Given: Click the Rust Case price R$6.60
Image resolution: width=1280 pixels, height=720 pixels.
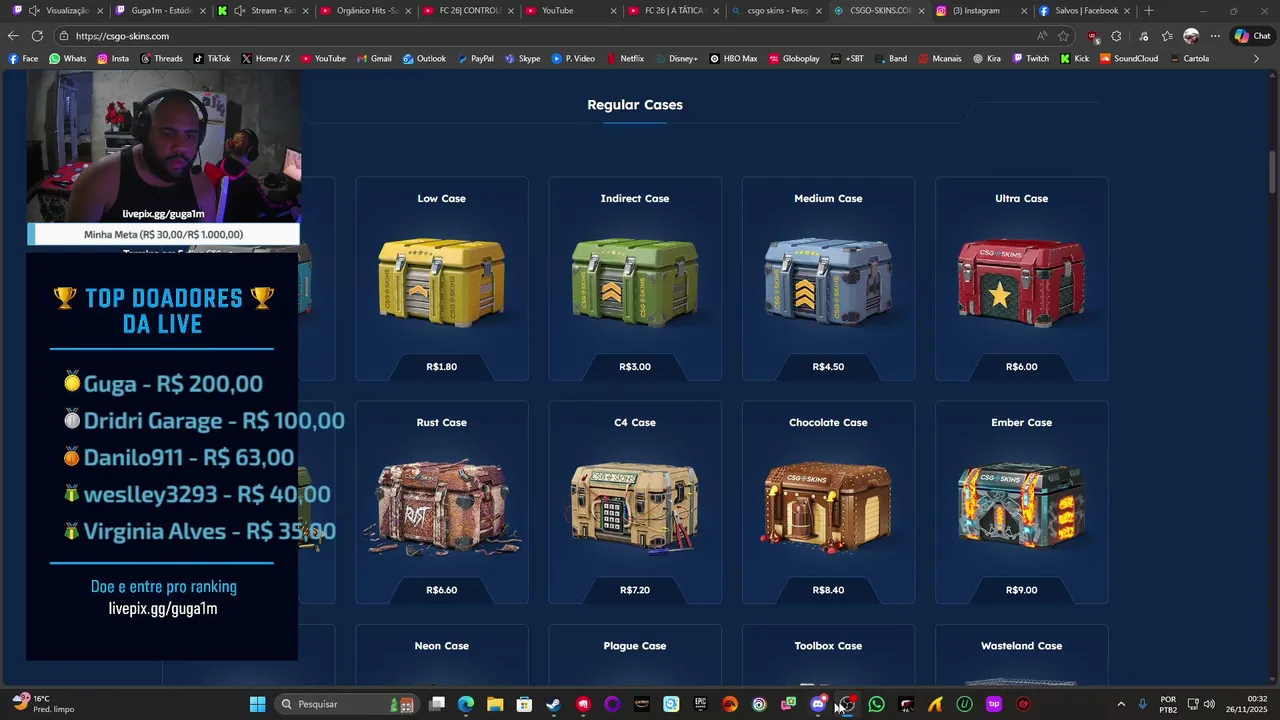Looking at the screenshot, I should (441, 590).
